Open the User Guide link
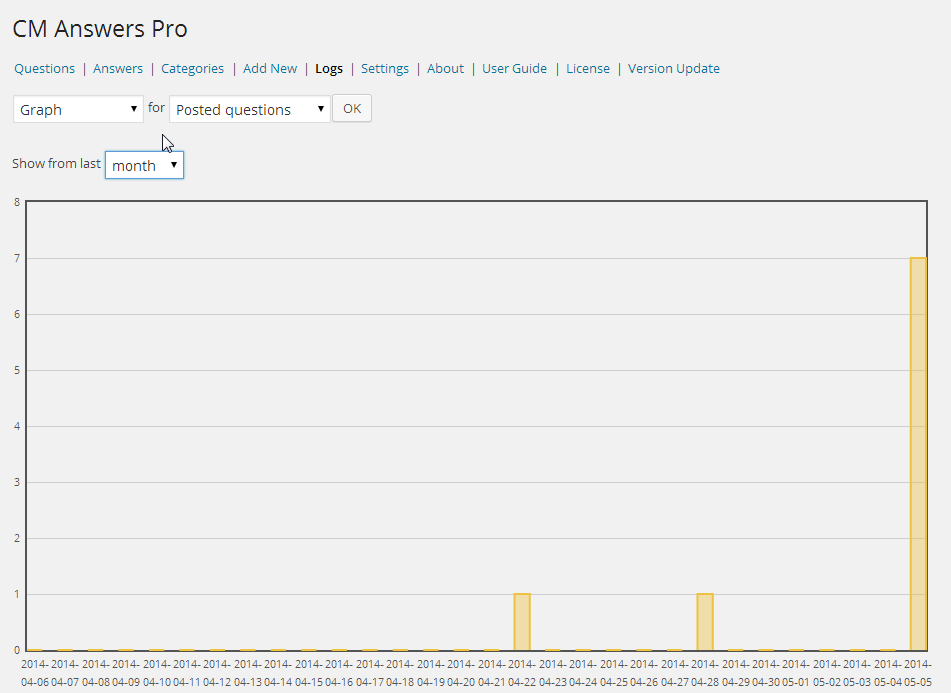 (x=514, y=69)
